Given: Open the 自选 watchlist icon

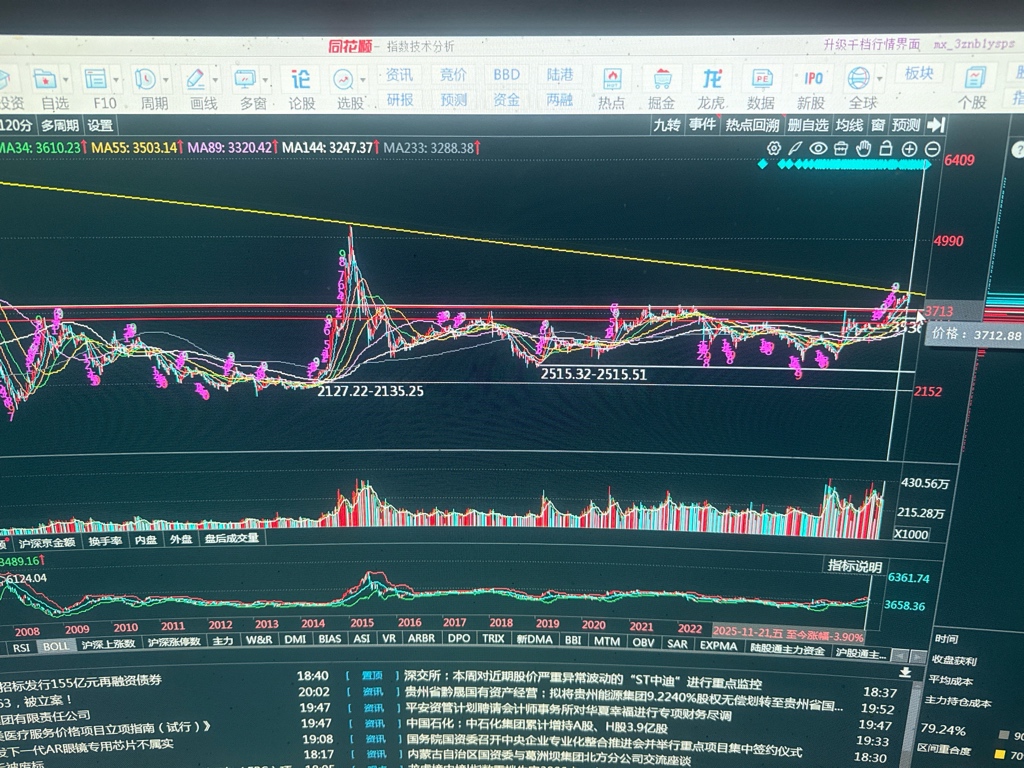Looking at the screenshot, I should [x=45, y=80].
